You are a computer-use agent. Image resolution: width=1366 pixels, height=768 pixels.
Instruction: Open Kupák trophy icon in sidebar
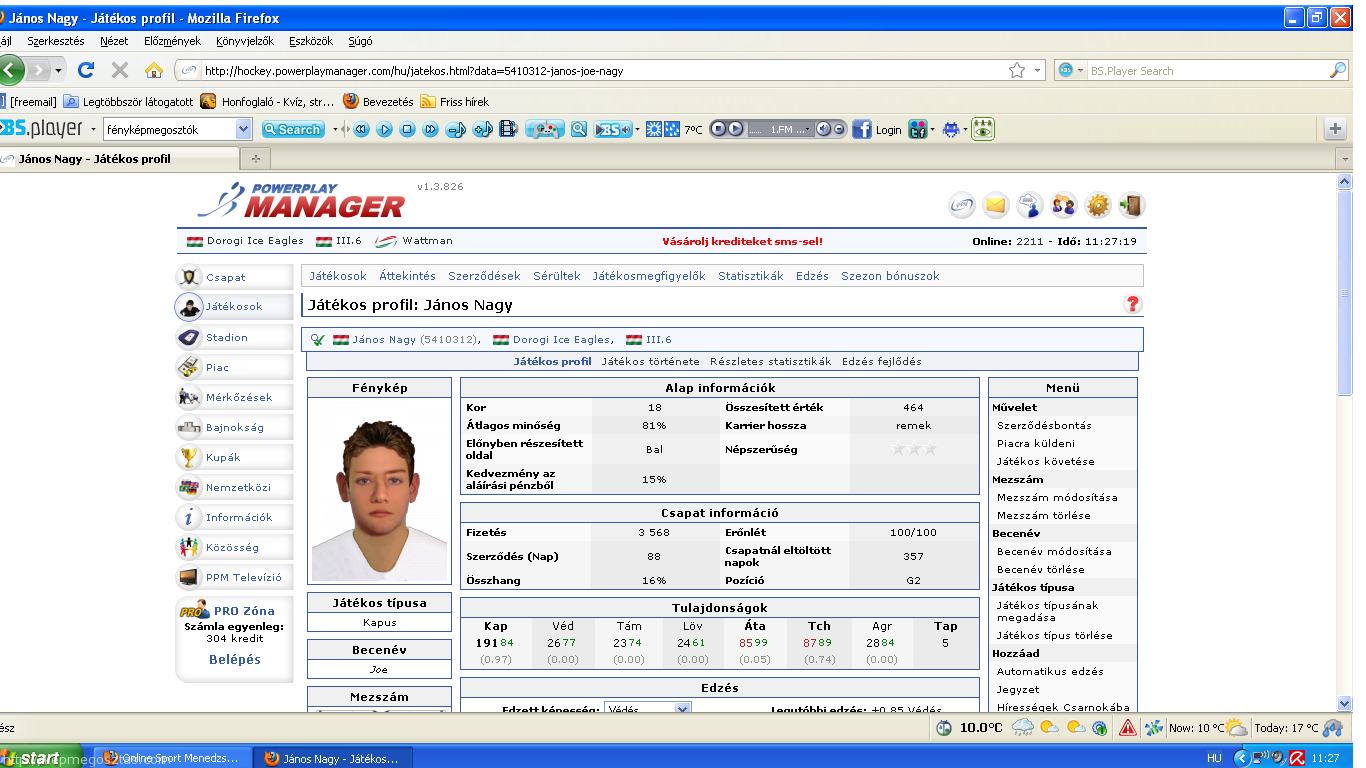(188, 457)
